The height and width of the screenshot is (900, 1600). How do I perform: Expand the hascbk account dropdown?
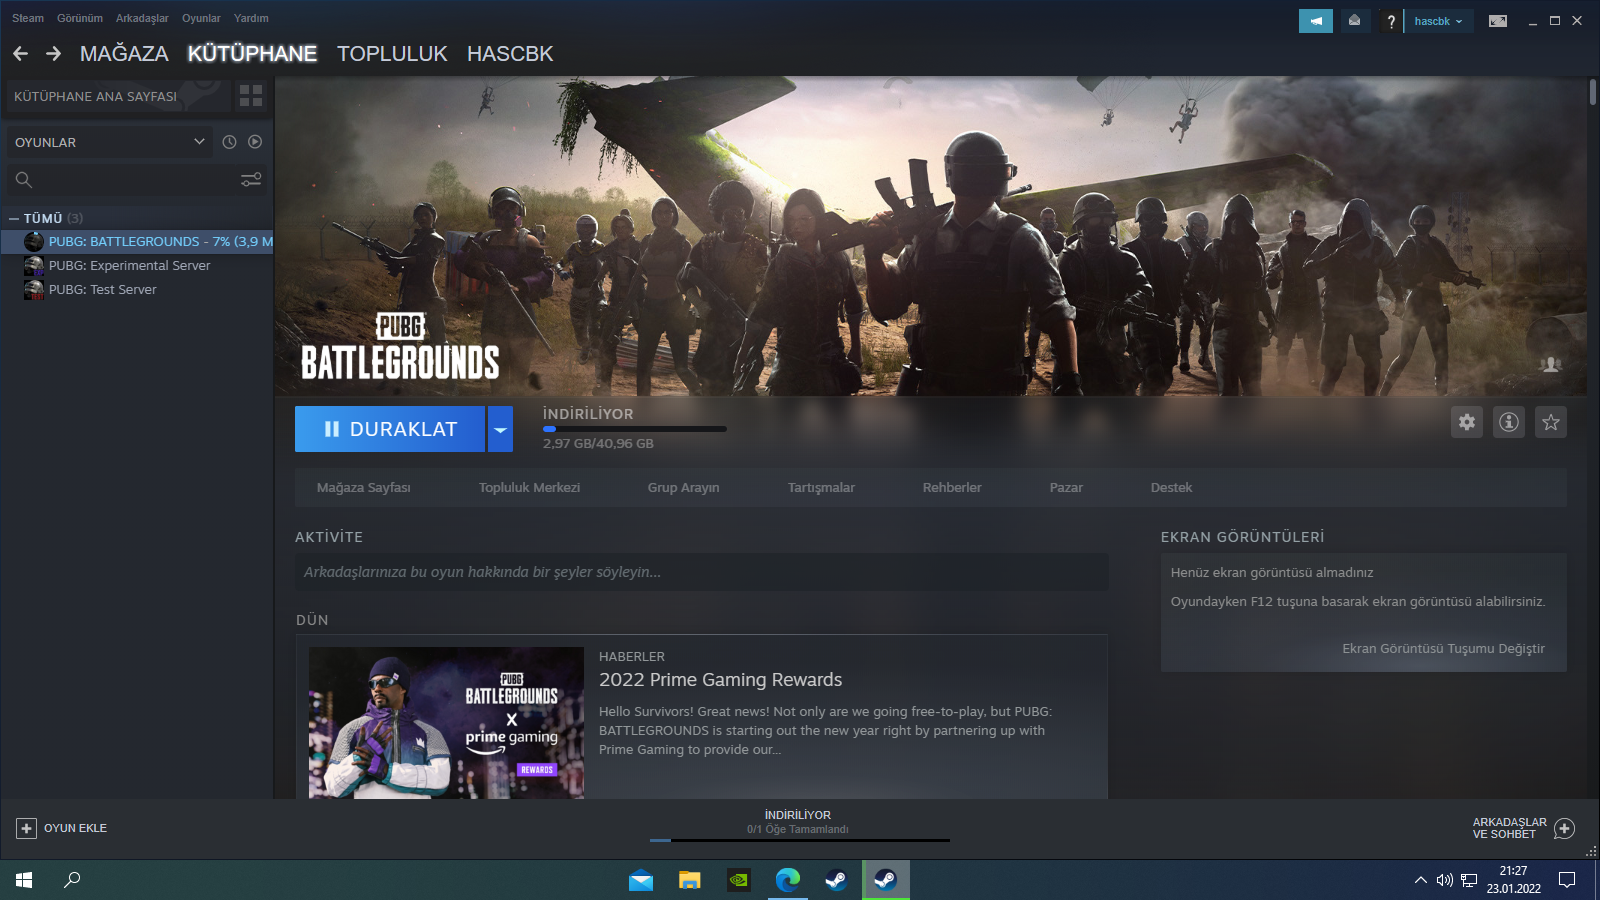[1439, 21]
